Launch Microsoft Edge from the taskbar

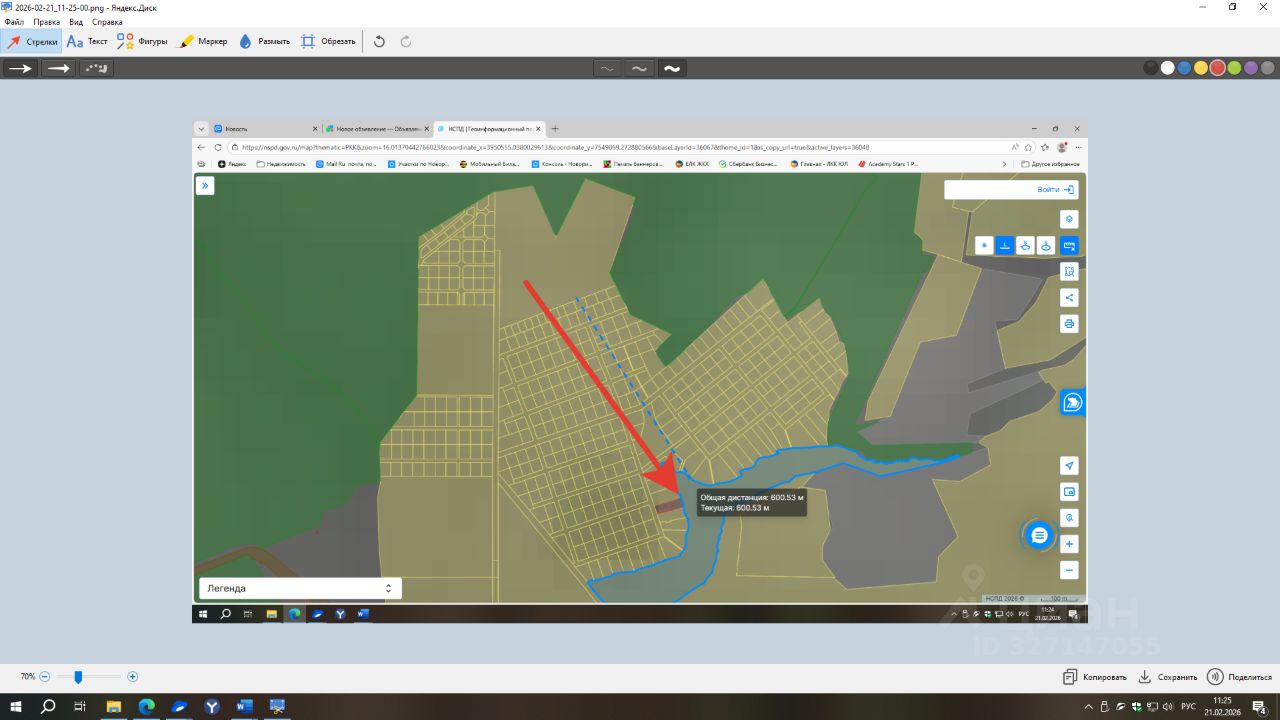[x=147, y=707]
